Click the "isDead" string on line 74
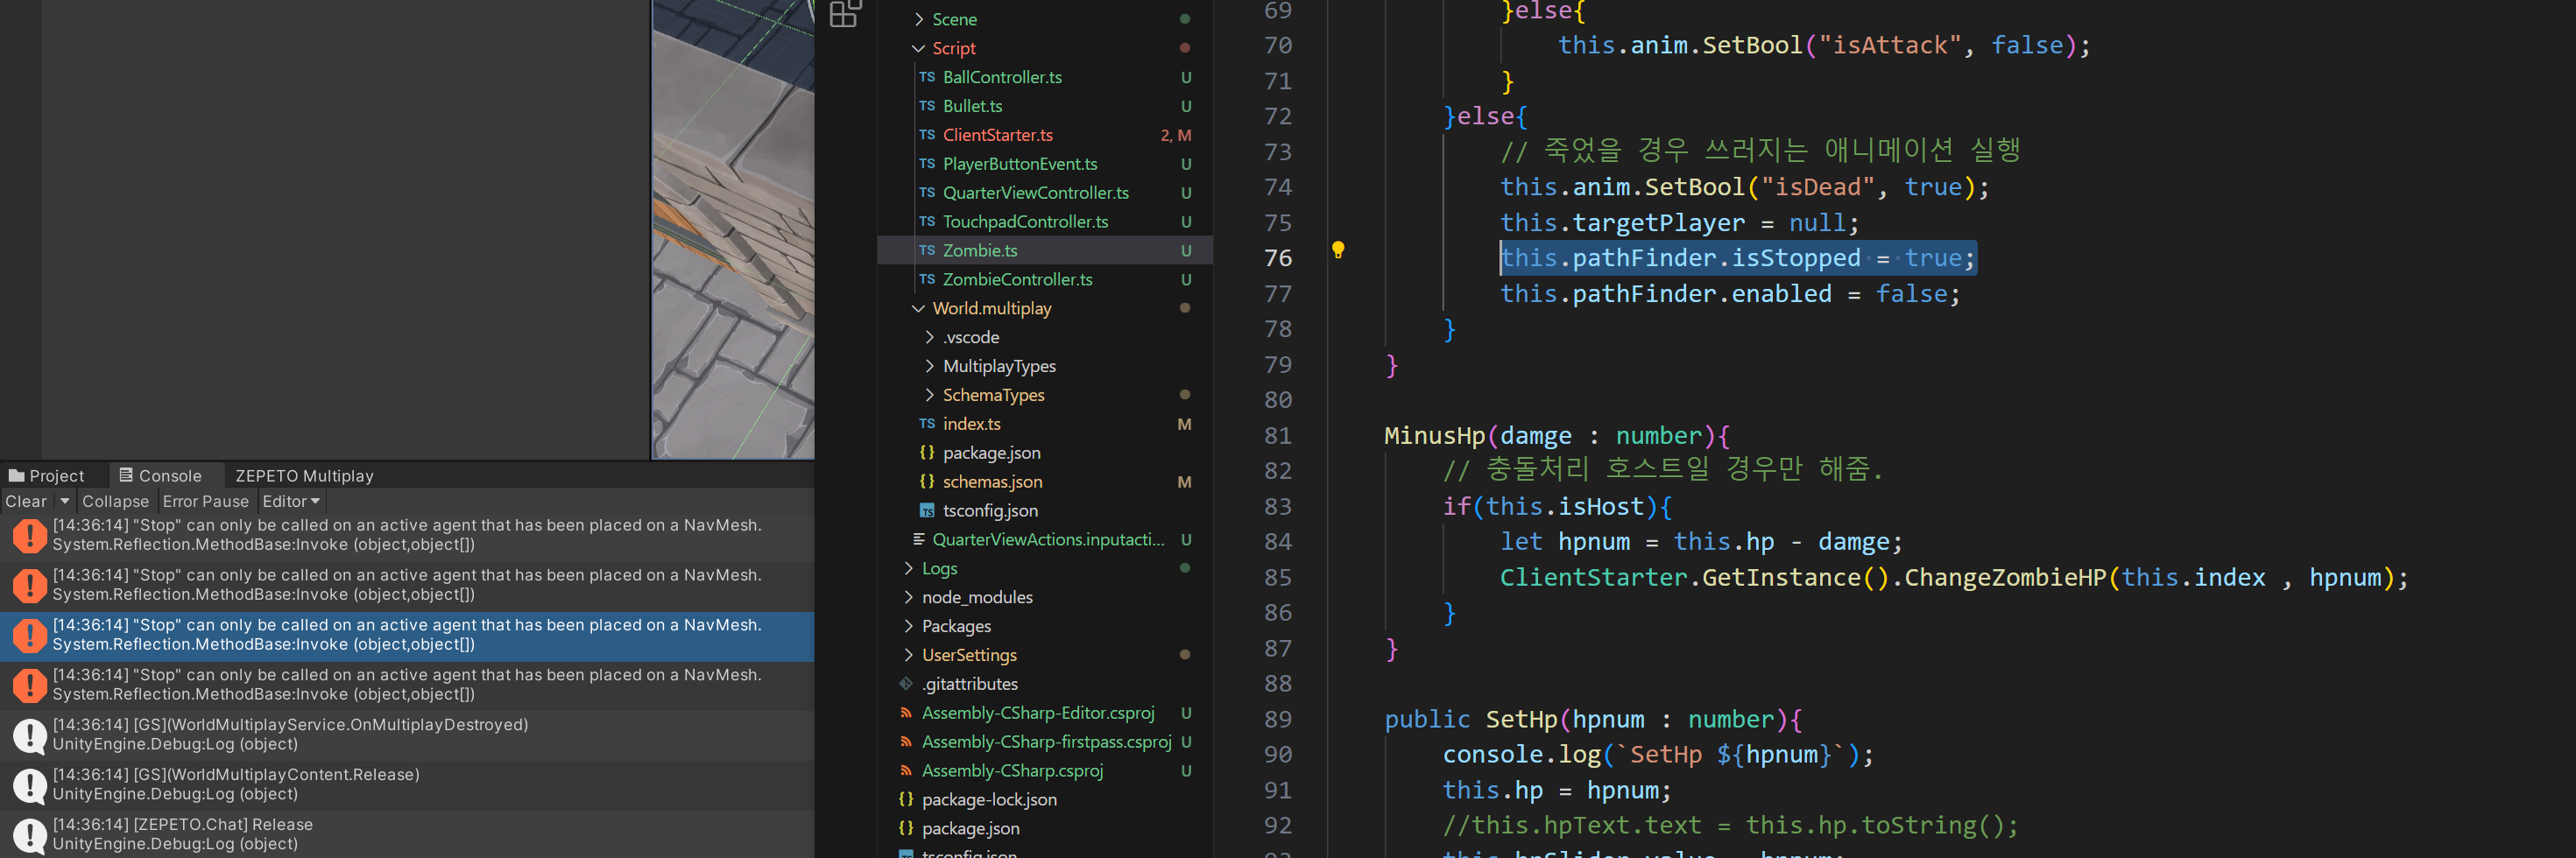The height and width of the screenshot is (858, 2576). tap(1817, 188)
